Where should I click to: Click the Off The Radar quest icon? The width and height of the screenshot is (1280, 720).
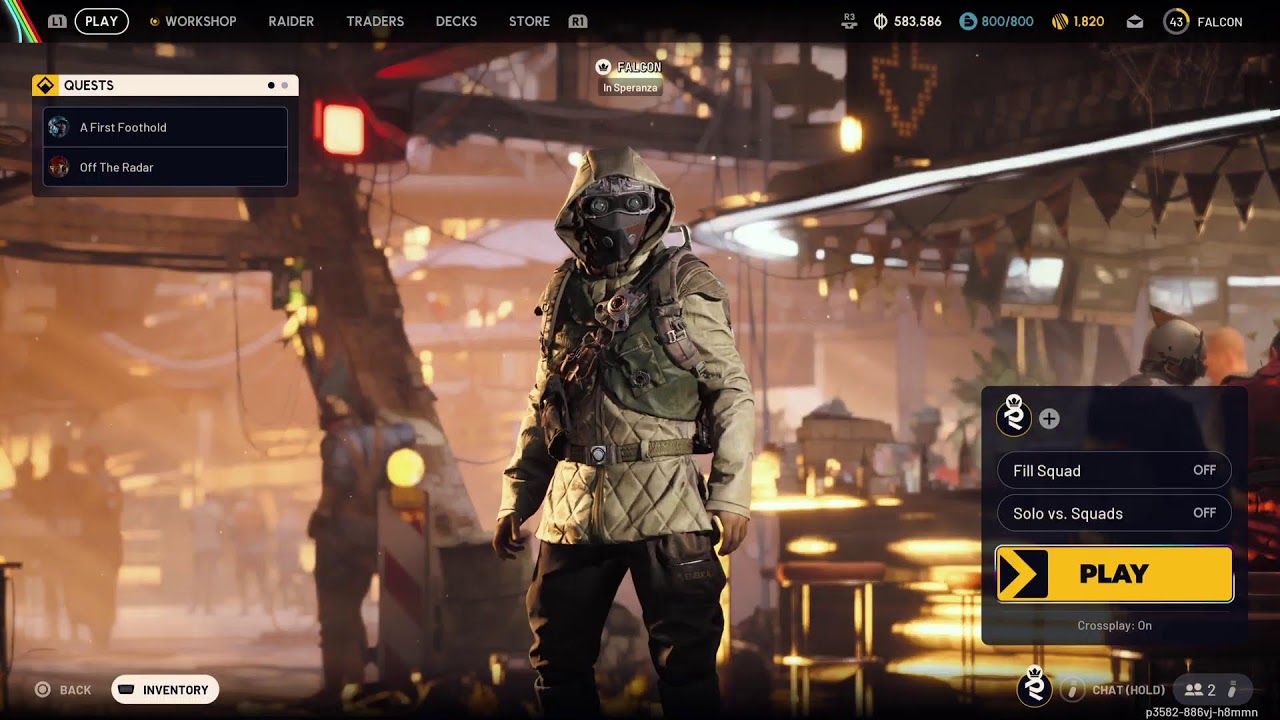coord(59,167)
